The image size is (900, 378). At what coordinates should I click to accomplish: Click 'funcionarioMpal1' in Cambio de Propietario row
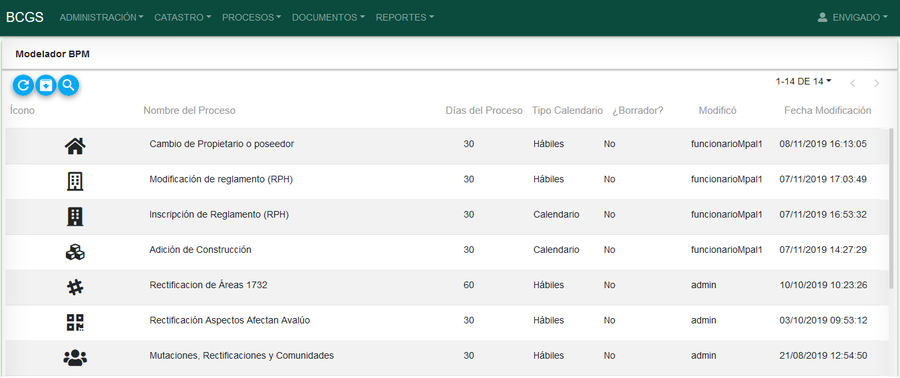tap(727, 144)
